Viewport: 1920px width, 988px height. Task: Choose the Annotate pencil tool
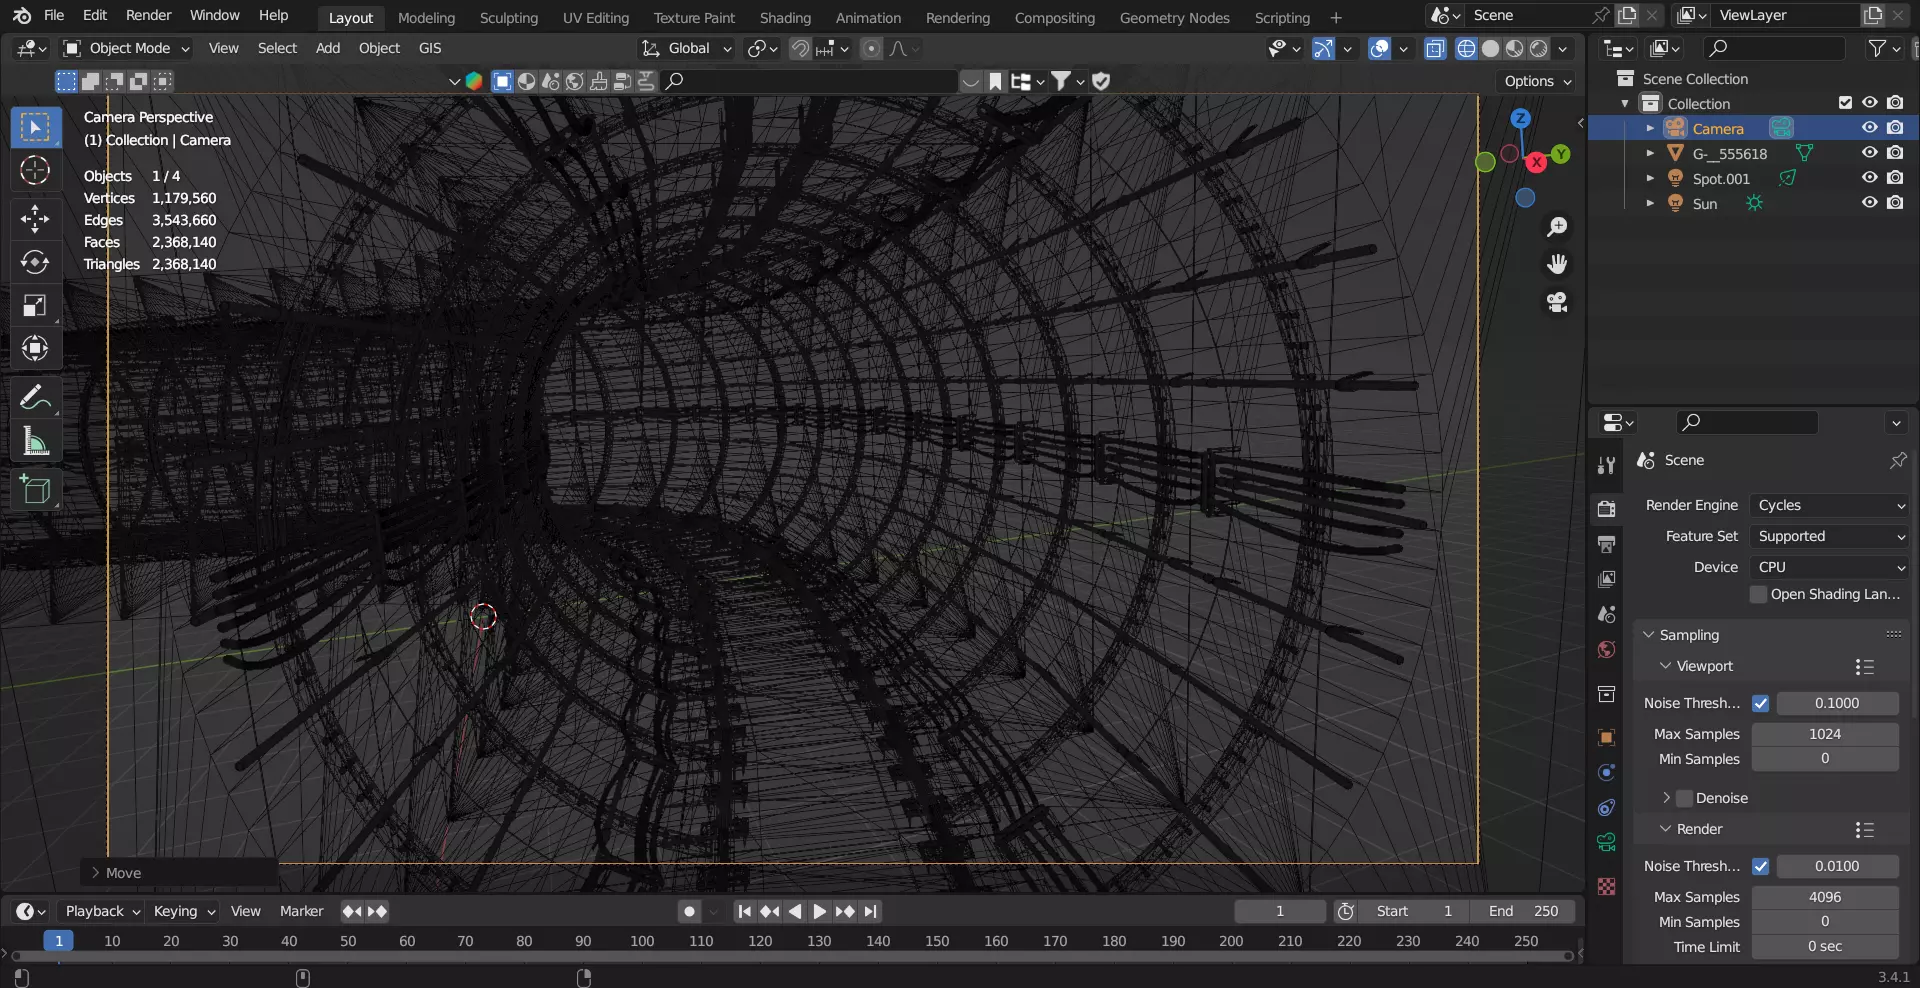pyautogui.click(x=35, y=397)
